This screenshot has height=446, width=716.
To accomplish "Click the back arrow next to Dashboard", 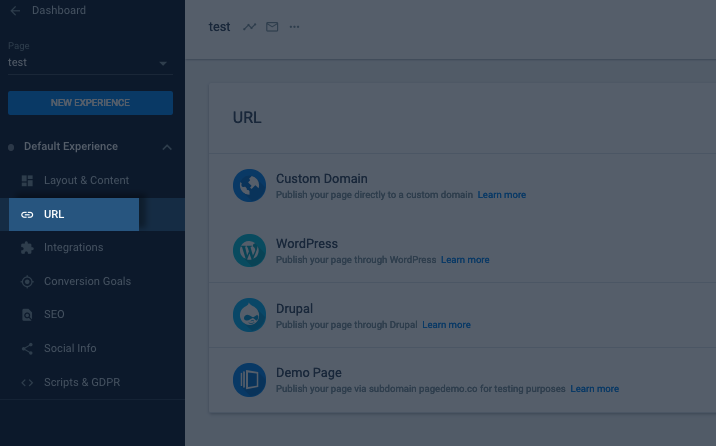I will click(x=15, y=10).
